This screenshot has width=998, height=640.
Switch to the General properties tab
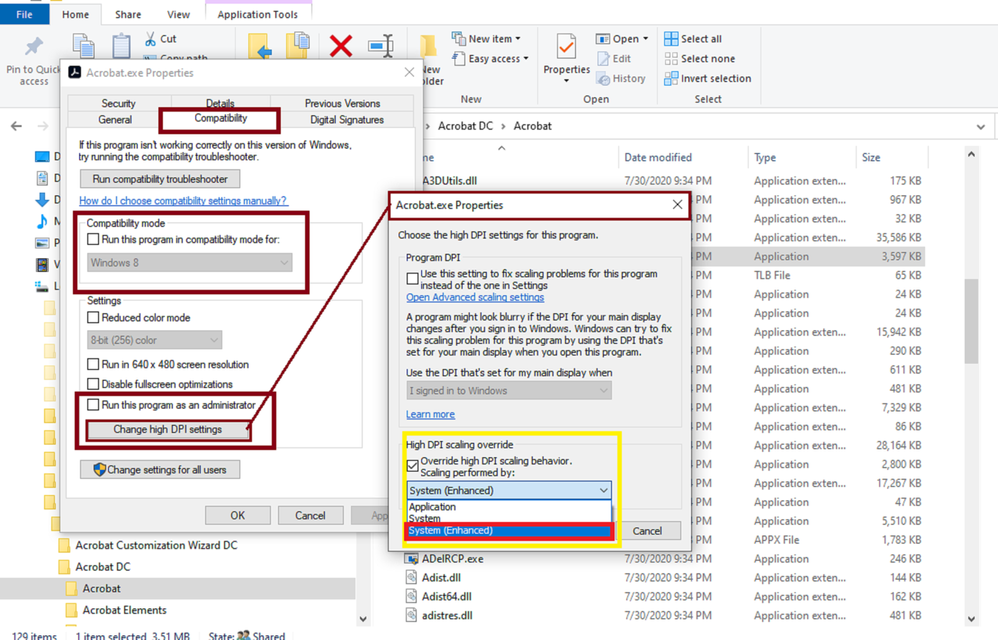(x=115, y=120)
